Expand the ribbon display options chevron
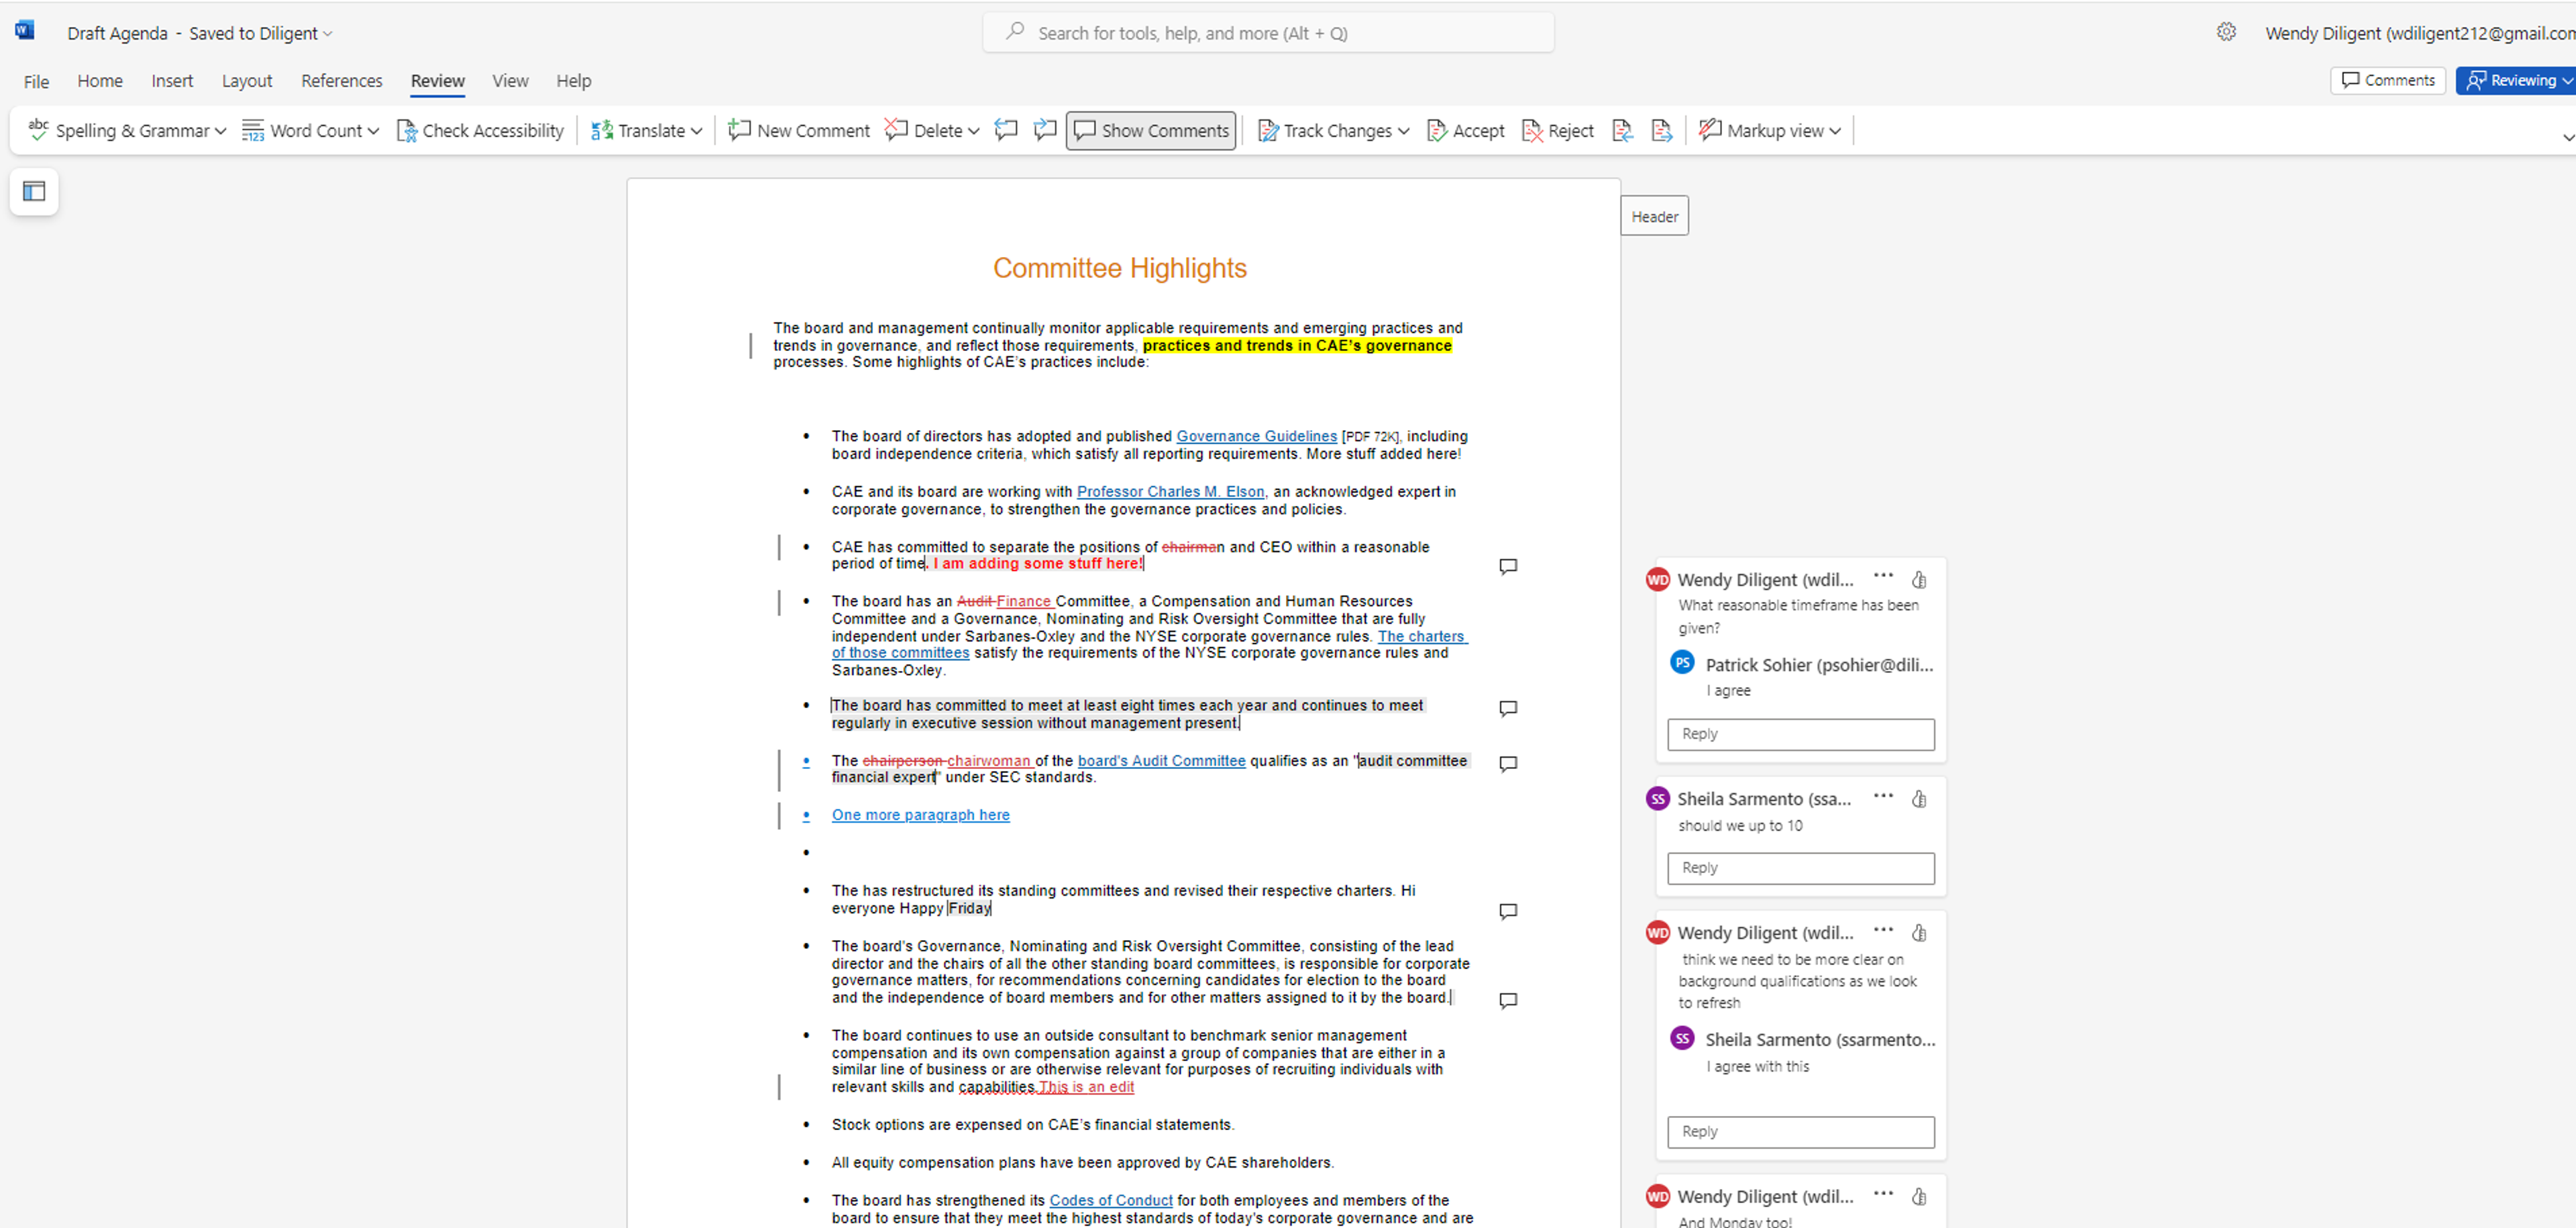Viewport: 2576px width, 1228px height. pos(2567,137)
